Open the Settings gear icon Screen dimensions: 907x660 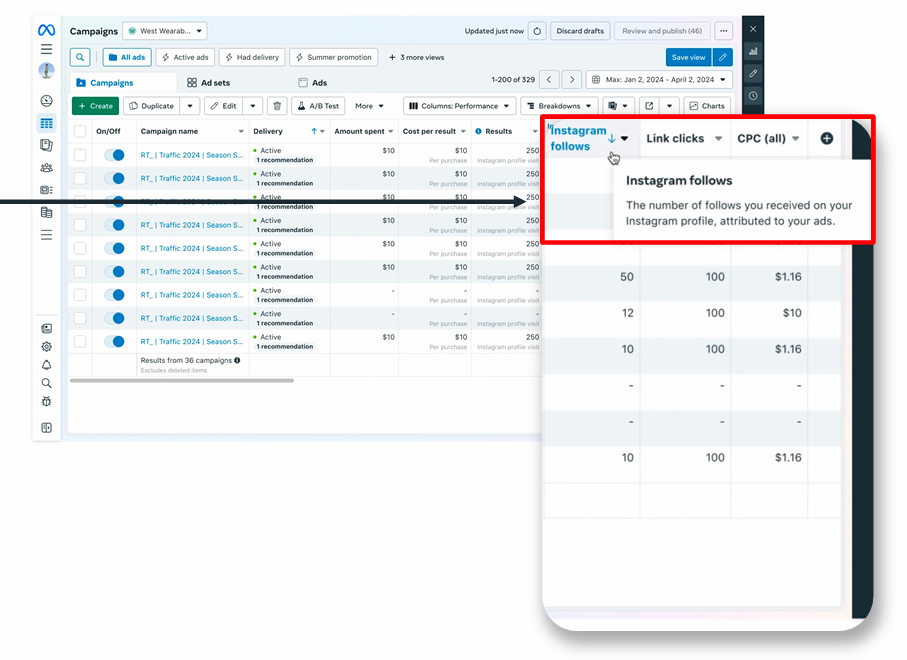[46, 346]
